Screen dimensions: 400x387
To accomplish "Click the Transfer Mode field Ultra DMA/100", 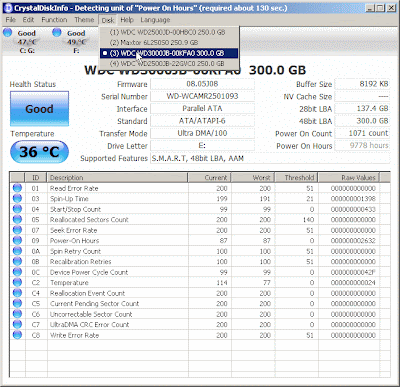I will (202, 133).
